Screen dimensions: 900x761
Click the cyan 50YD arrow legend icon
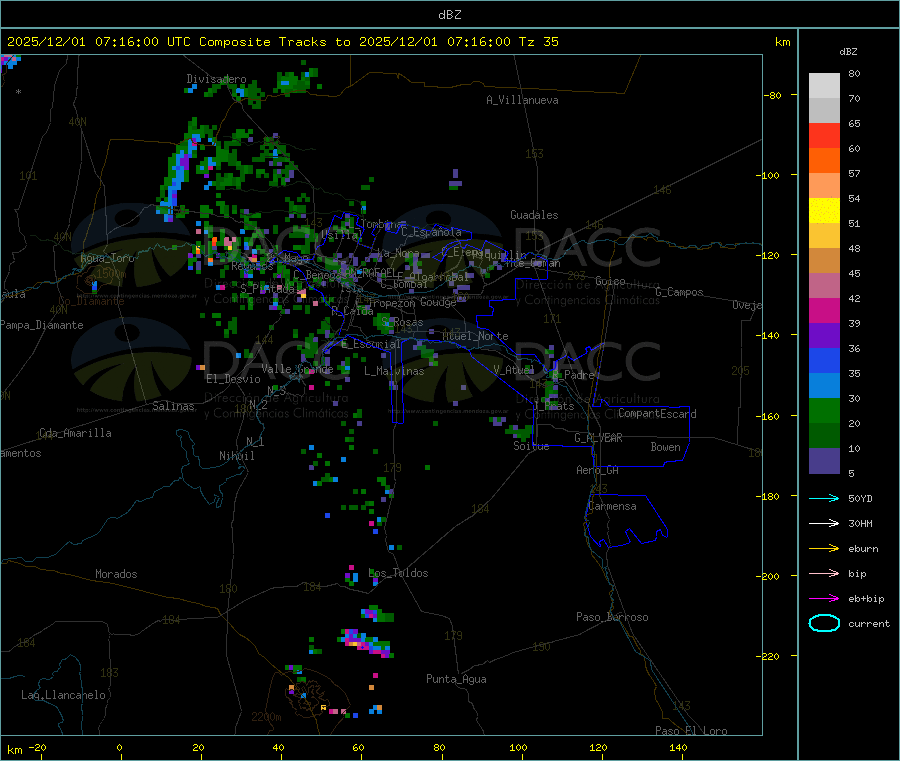pos(824,498)
